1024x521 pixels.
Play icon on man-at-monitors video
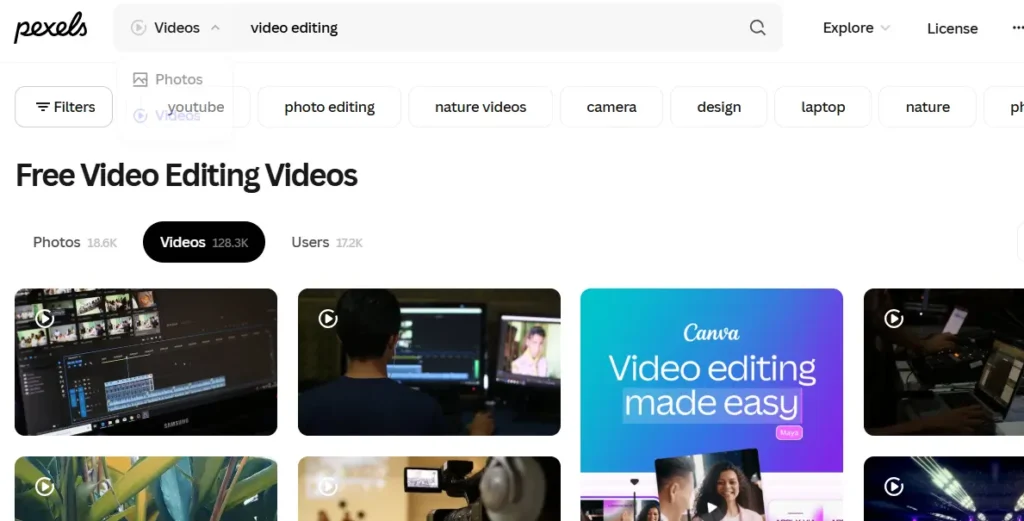[x=328, y=319]
